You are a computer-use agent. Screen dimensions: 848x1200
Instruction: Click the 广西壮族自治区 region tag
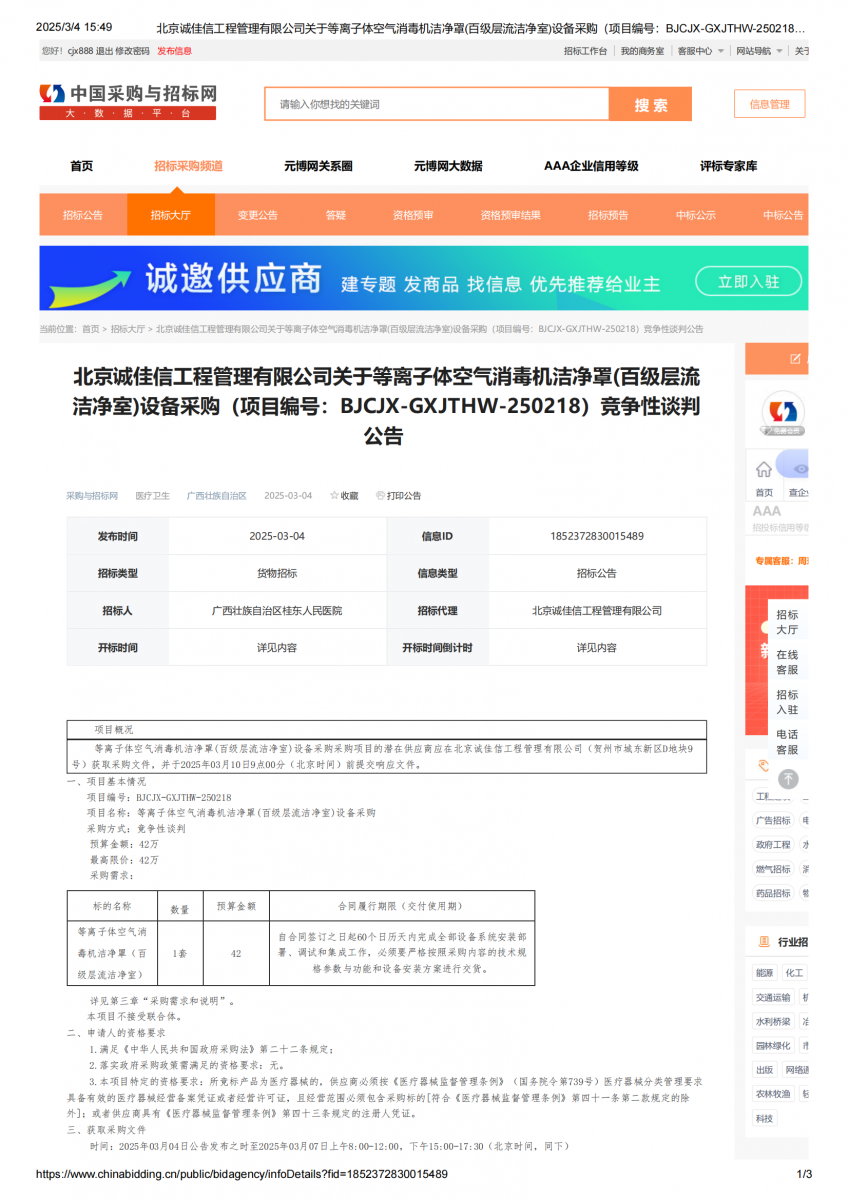(x=217, y=496)
